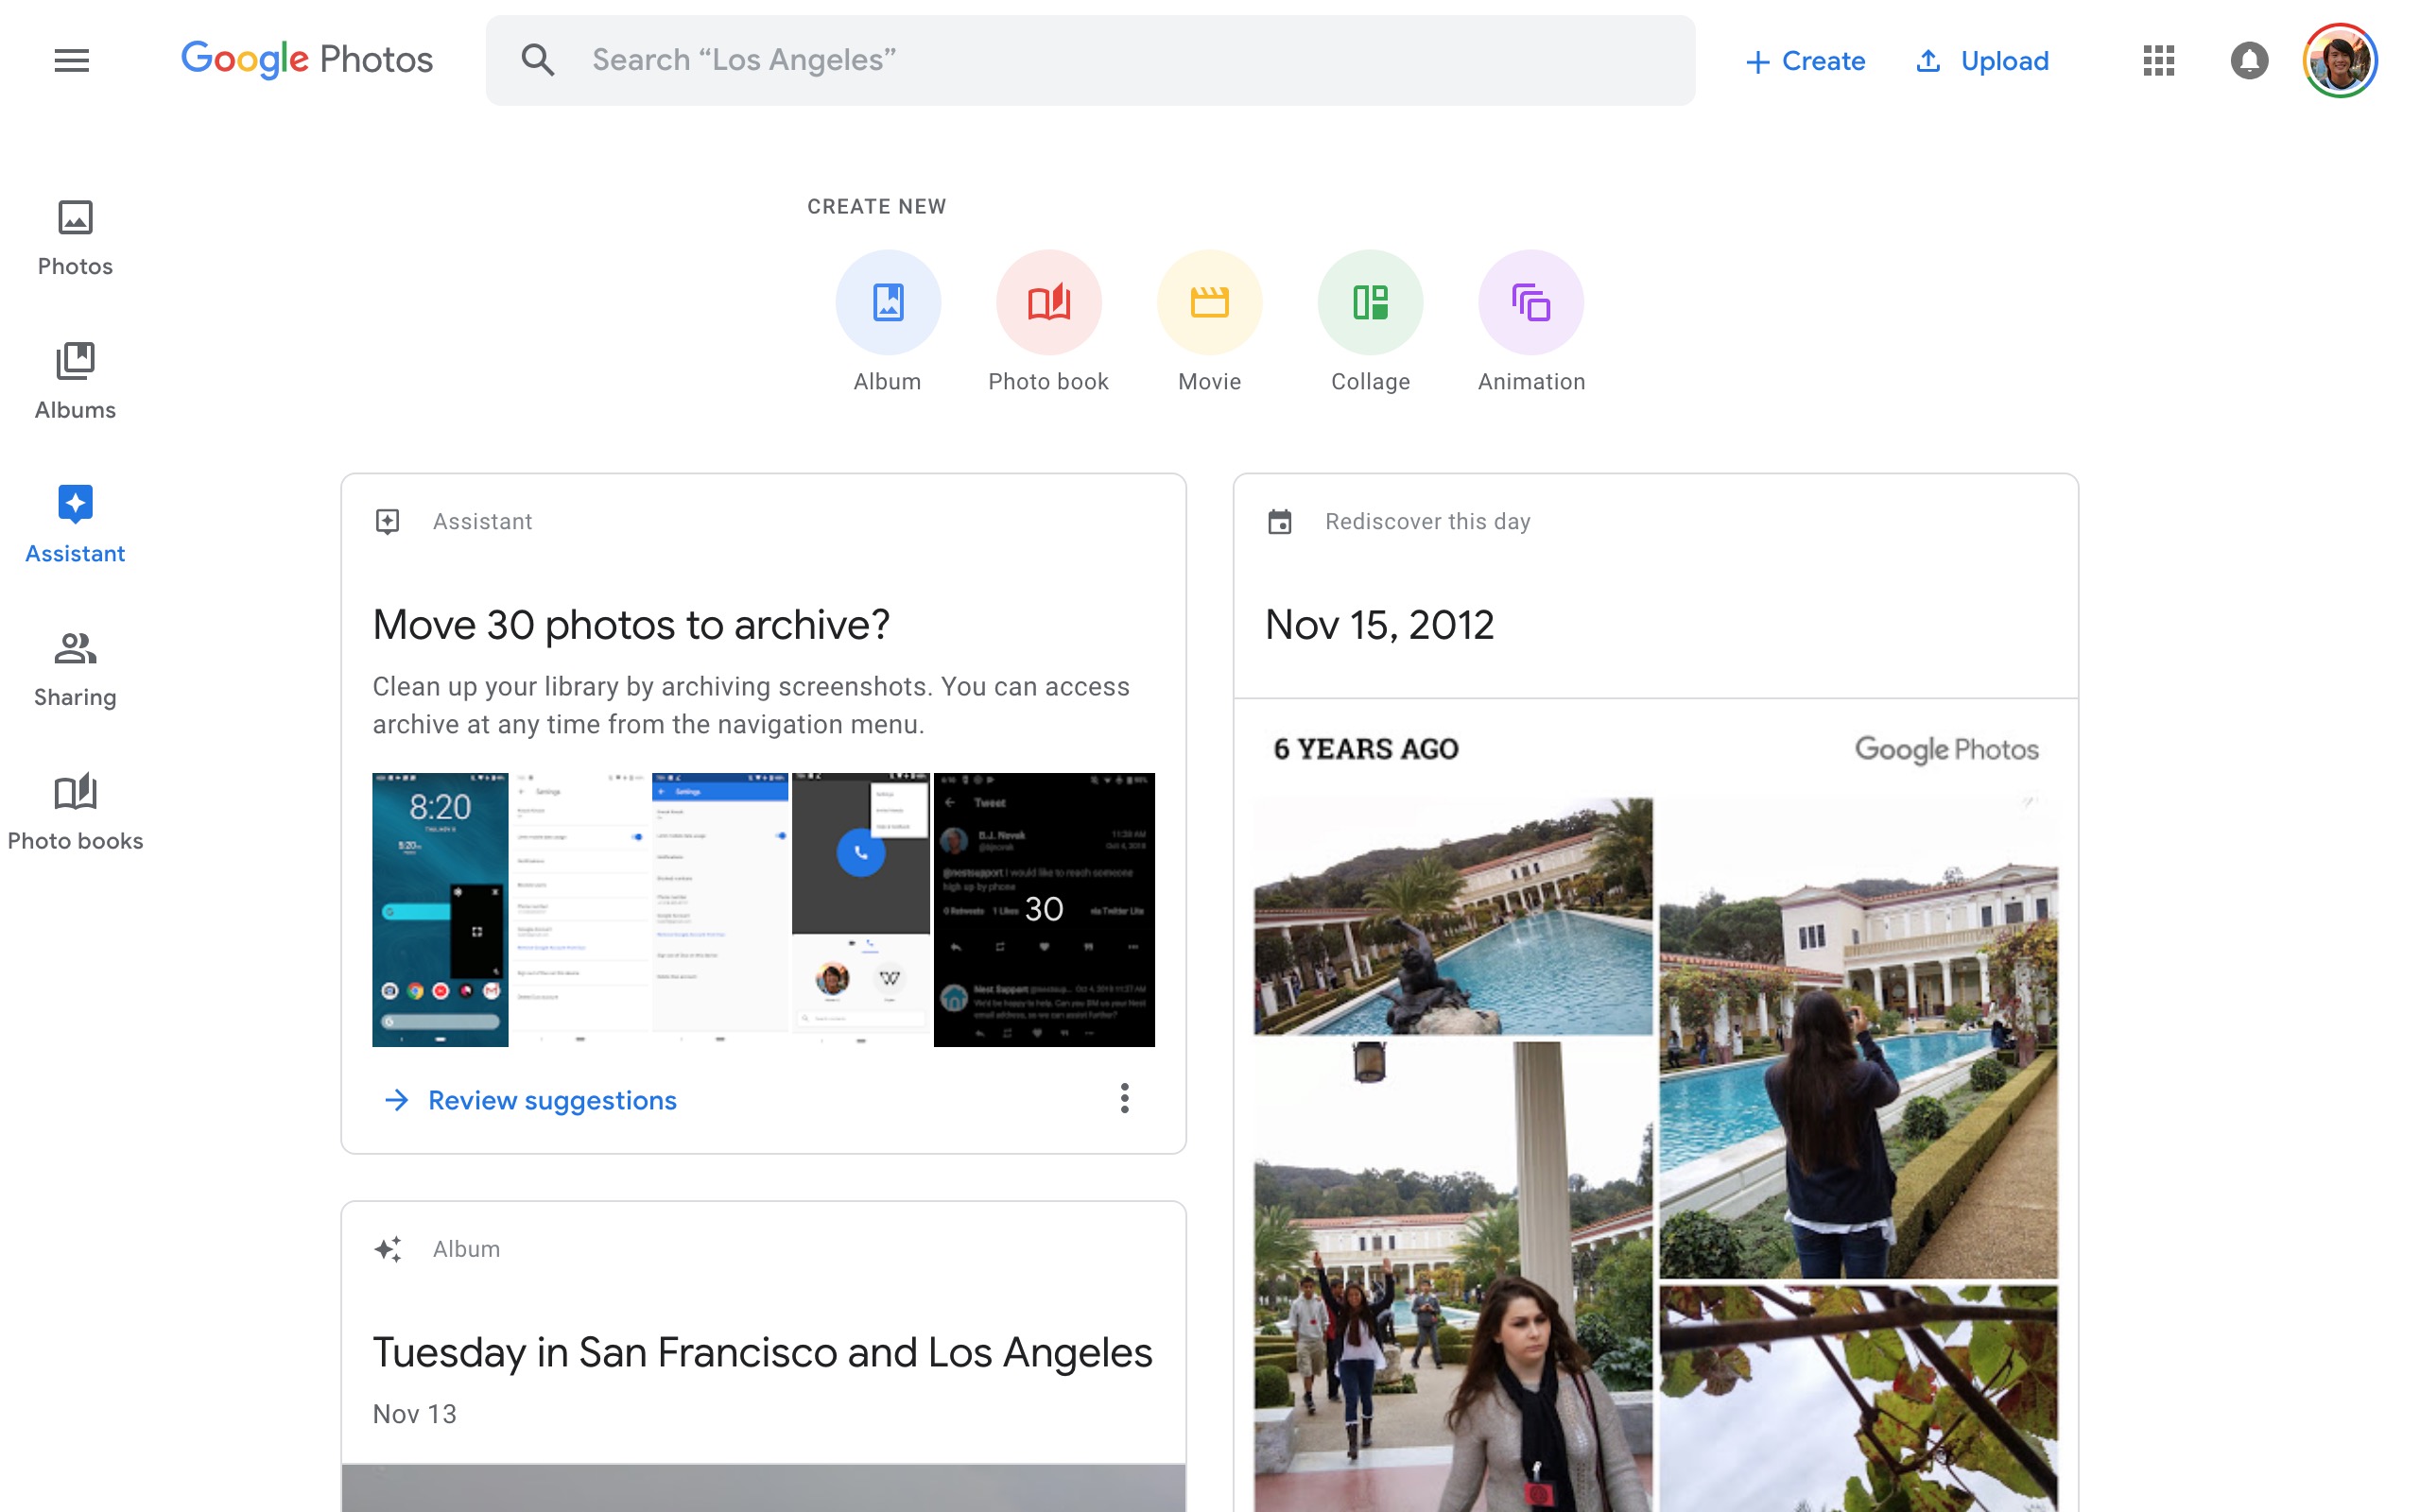This screenshot has width=2420, height=1512.
Task: Open options menu on archive suggestion card
Action: pyautogui.click(x=1124, y=1098)
